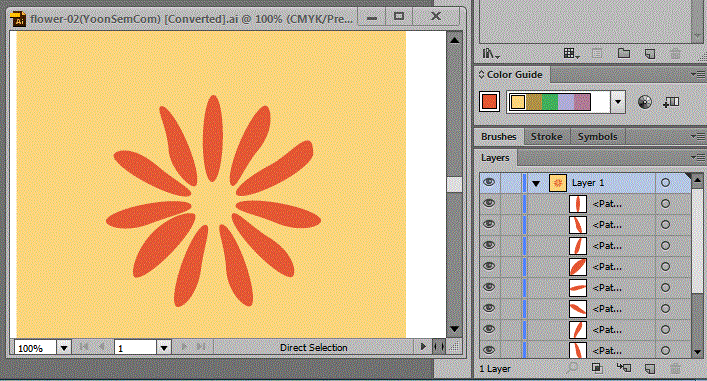Screen dimensions: 707x381
Task: Select the Layer 1 row name
Action: [588, 183]
